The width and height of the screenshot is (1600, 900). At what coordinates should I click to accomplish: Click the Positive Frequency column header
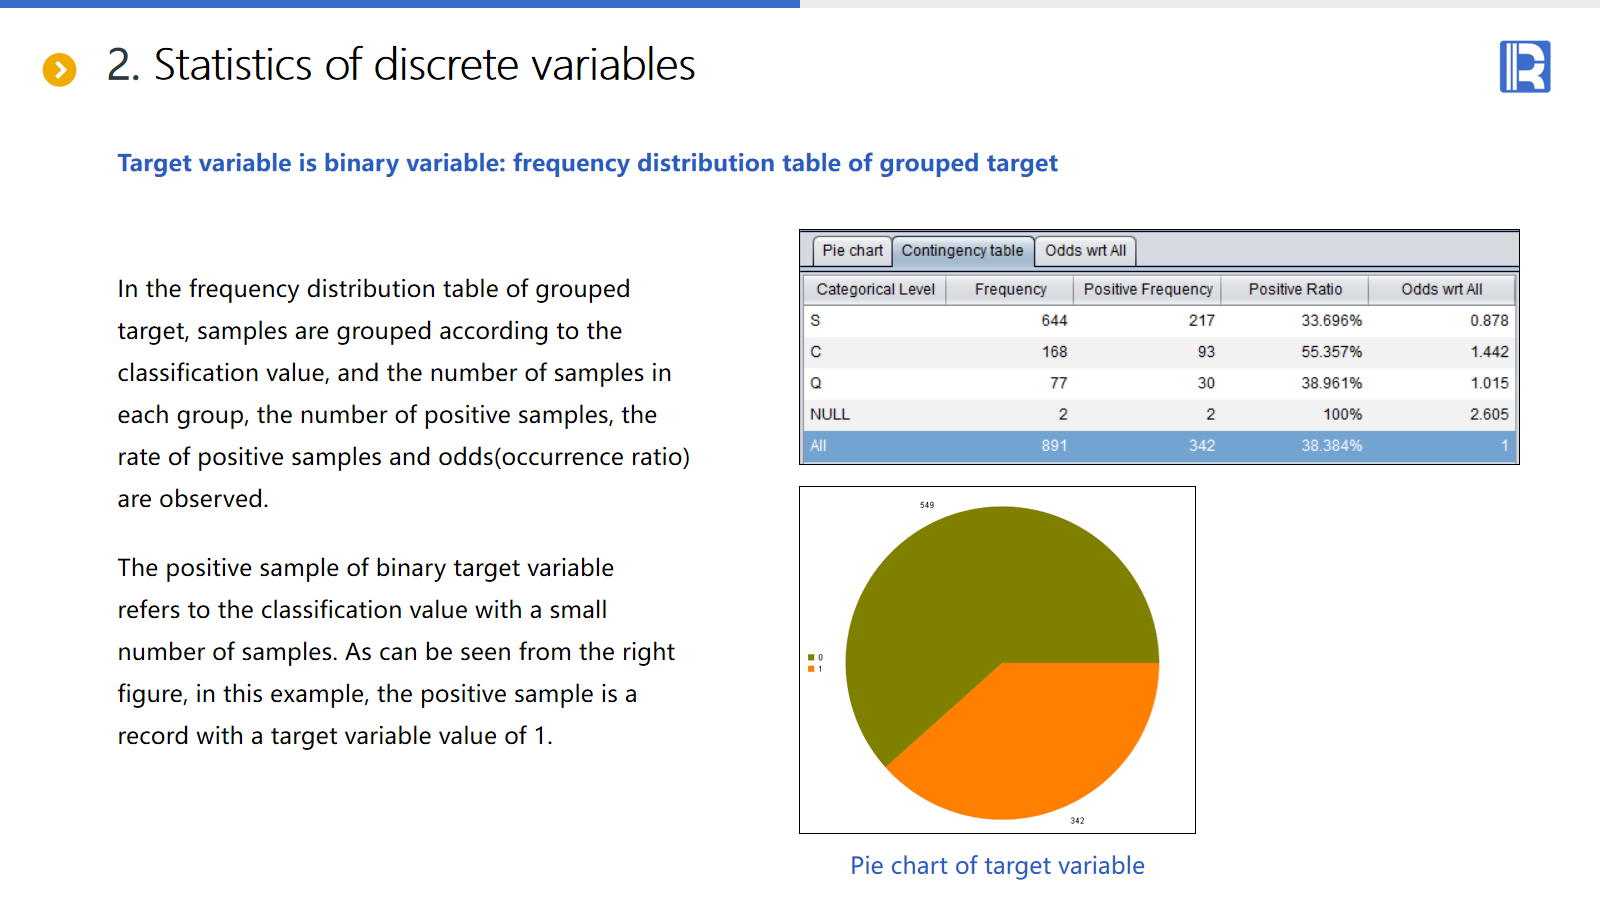click(x=1147, y=290)
